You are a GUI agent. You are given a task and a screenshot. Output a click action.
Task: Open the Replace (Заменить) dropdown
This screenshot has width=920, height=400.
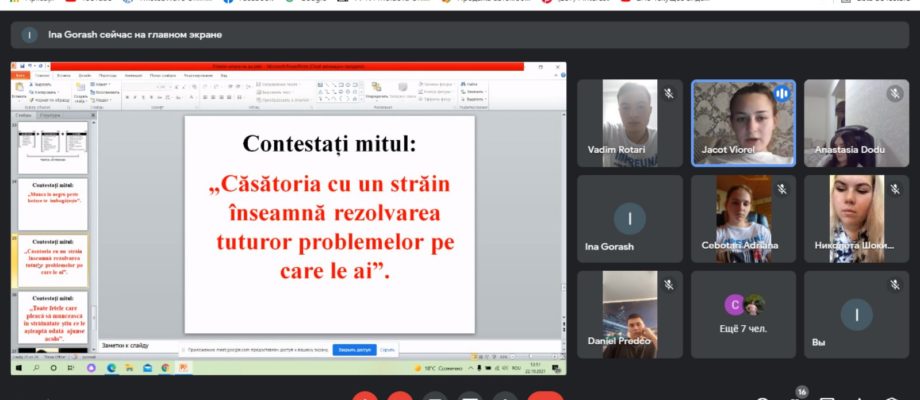click(x=473, y=91)
